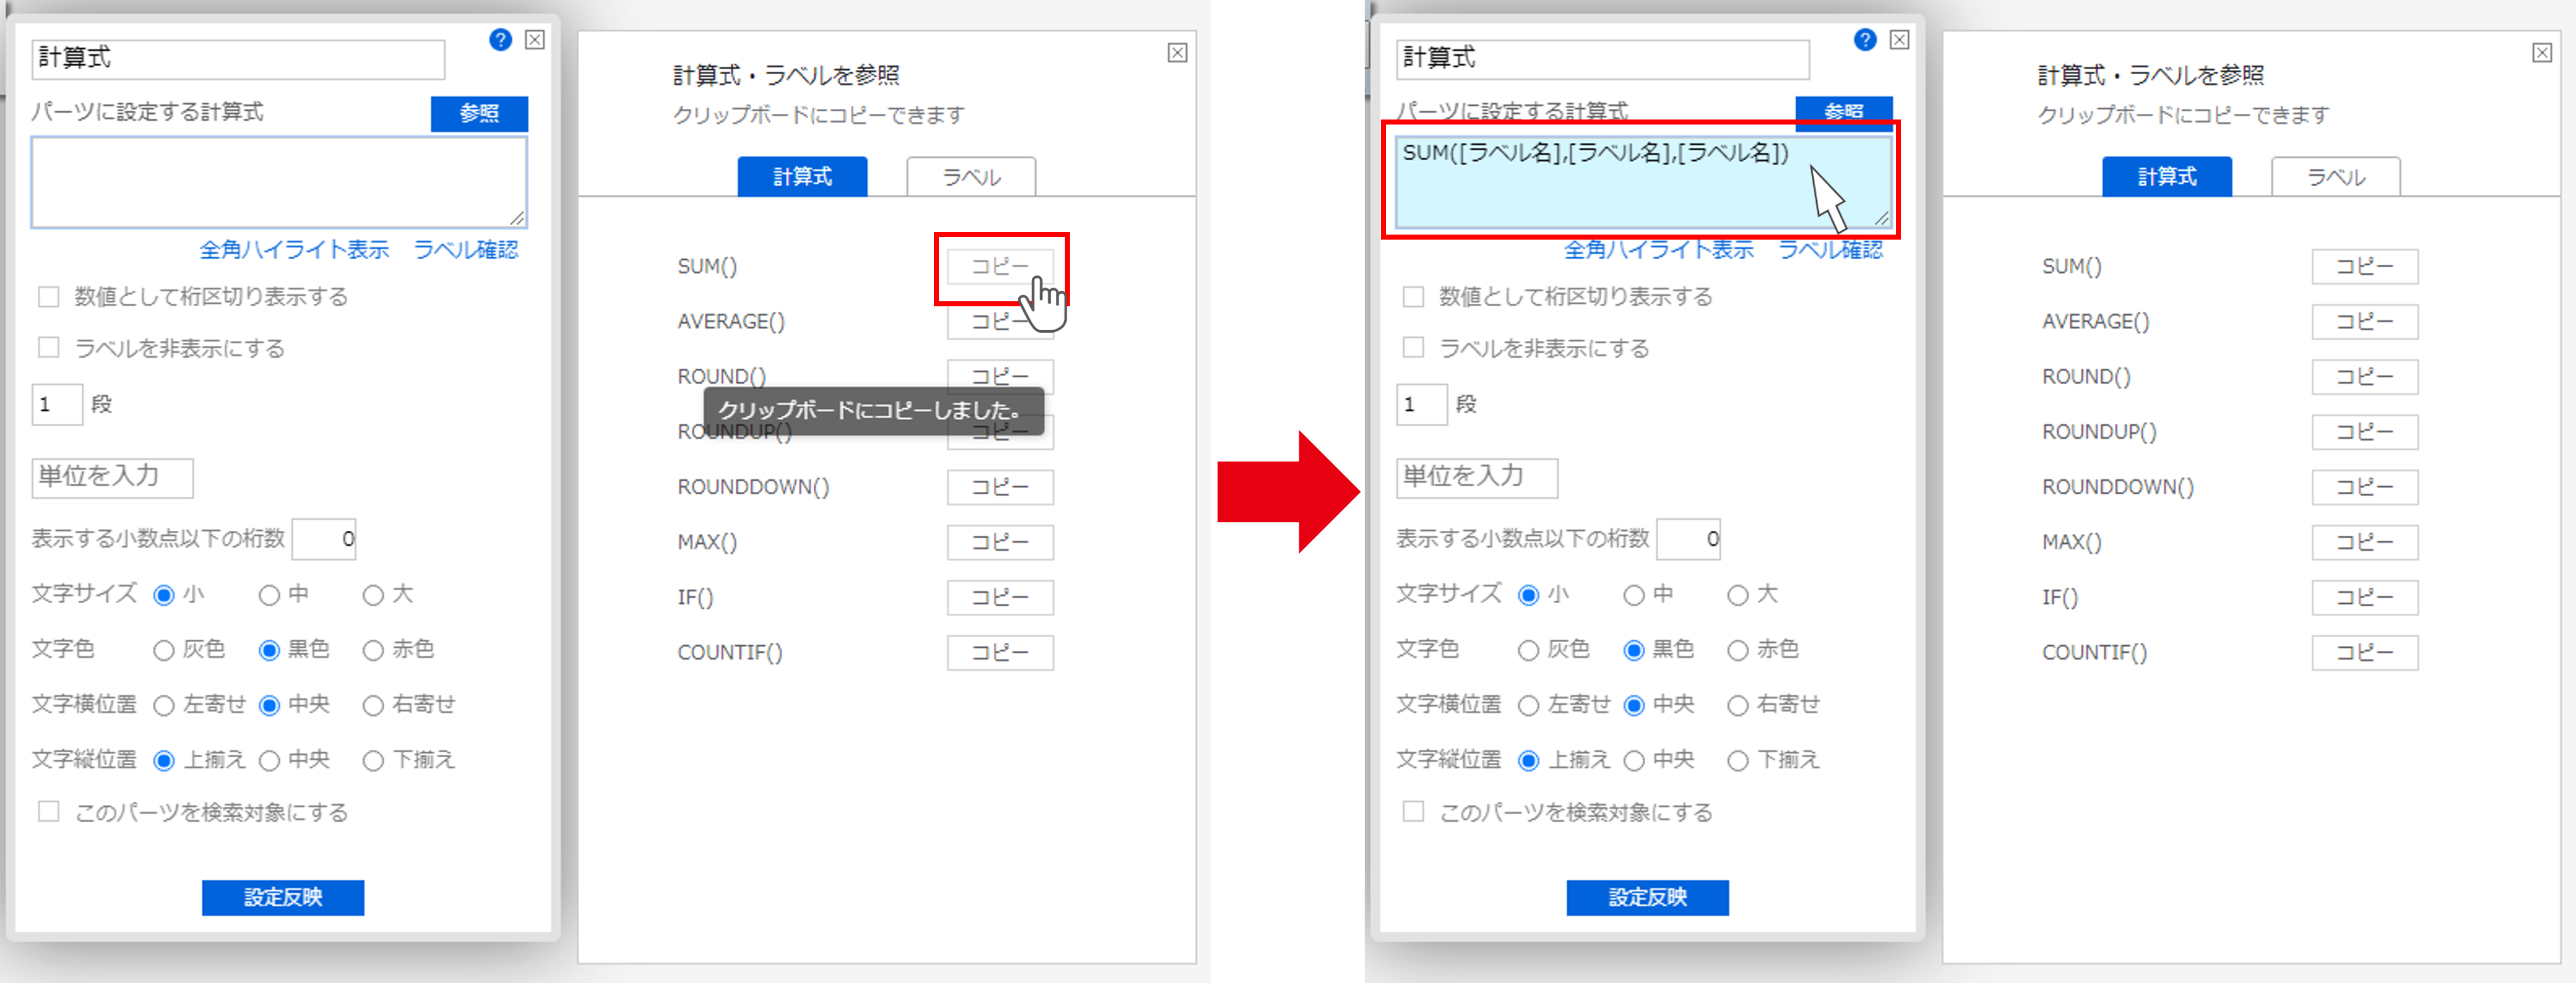This screenshot has width=2576, height=983.
Task: Copy AVERAGE() in right reference panel
Action: click(2365, 322)
